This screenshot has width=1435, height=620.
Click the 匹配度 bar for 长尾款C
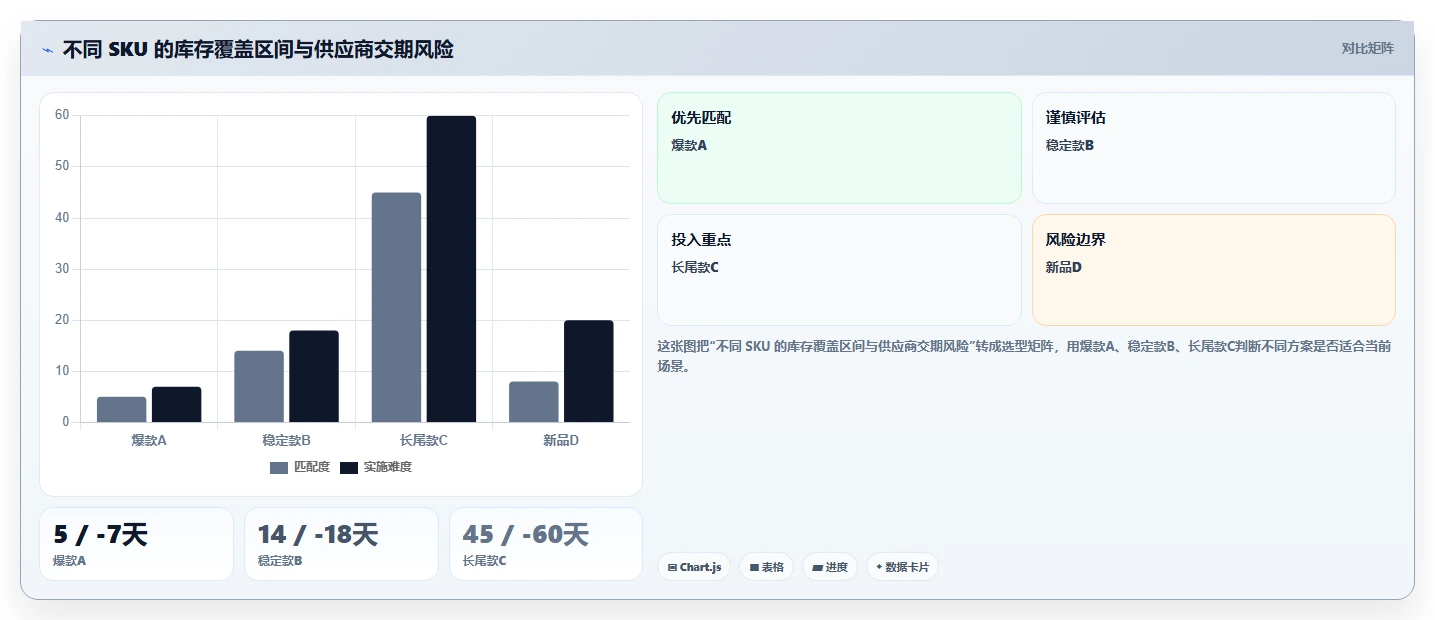point(396,307)
